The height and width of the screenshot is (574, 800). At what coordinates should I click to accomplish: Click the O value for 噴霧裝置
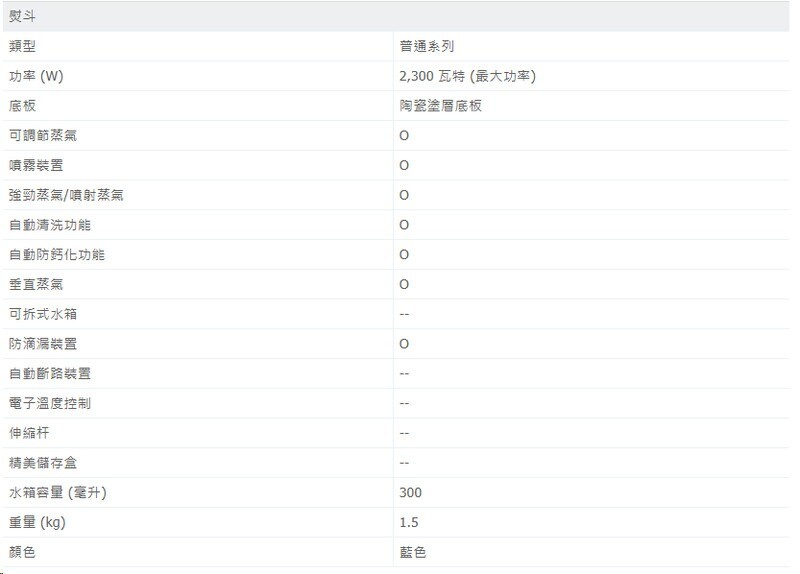(404, 165)
